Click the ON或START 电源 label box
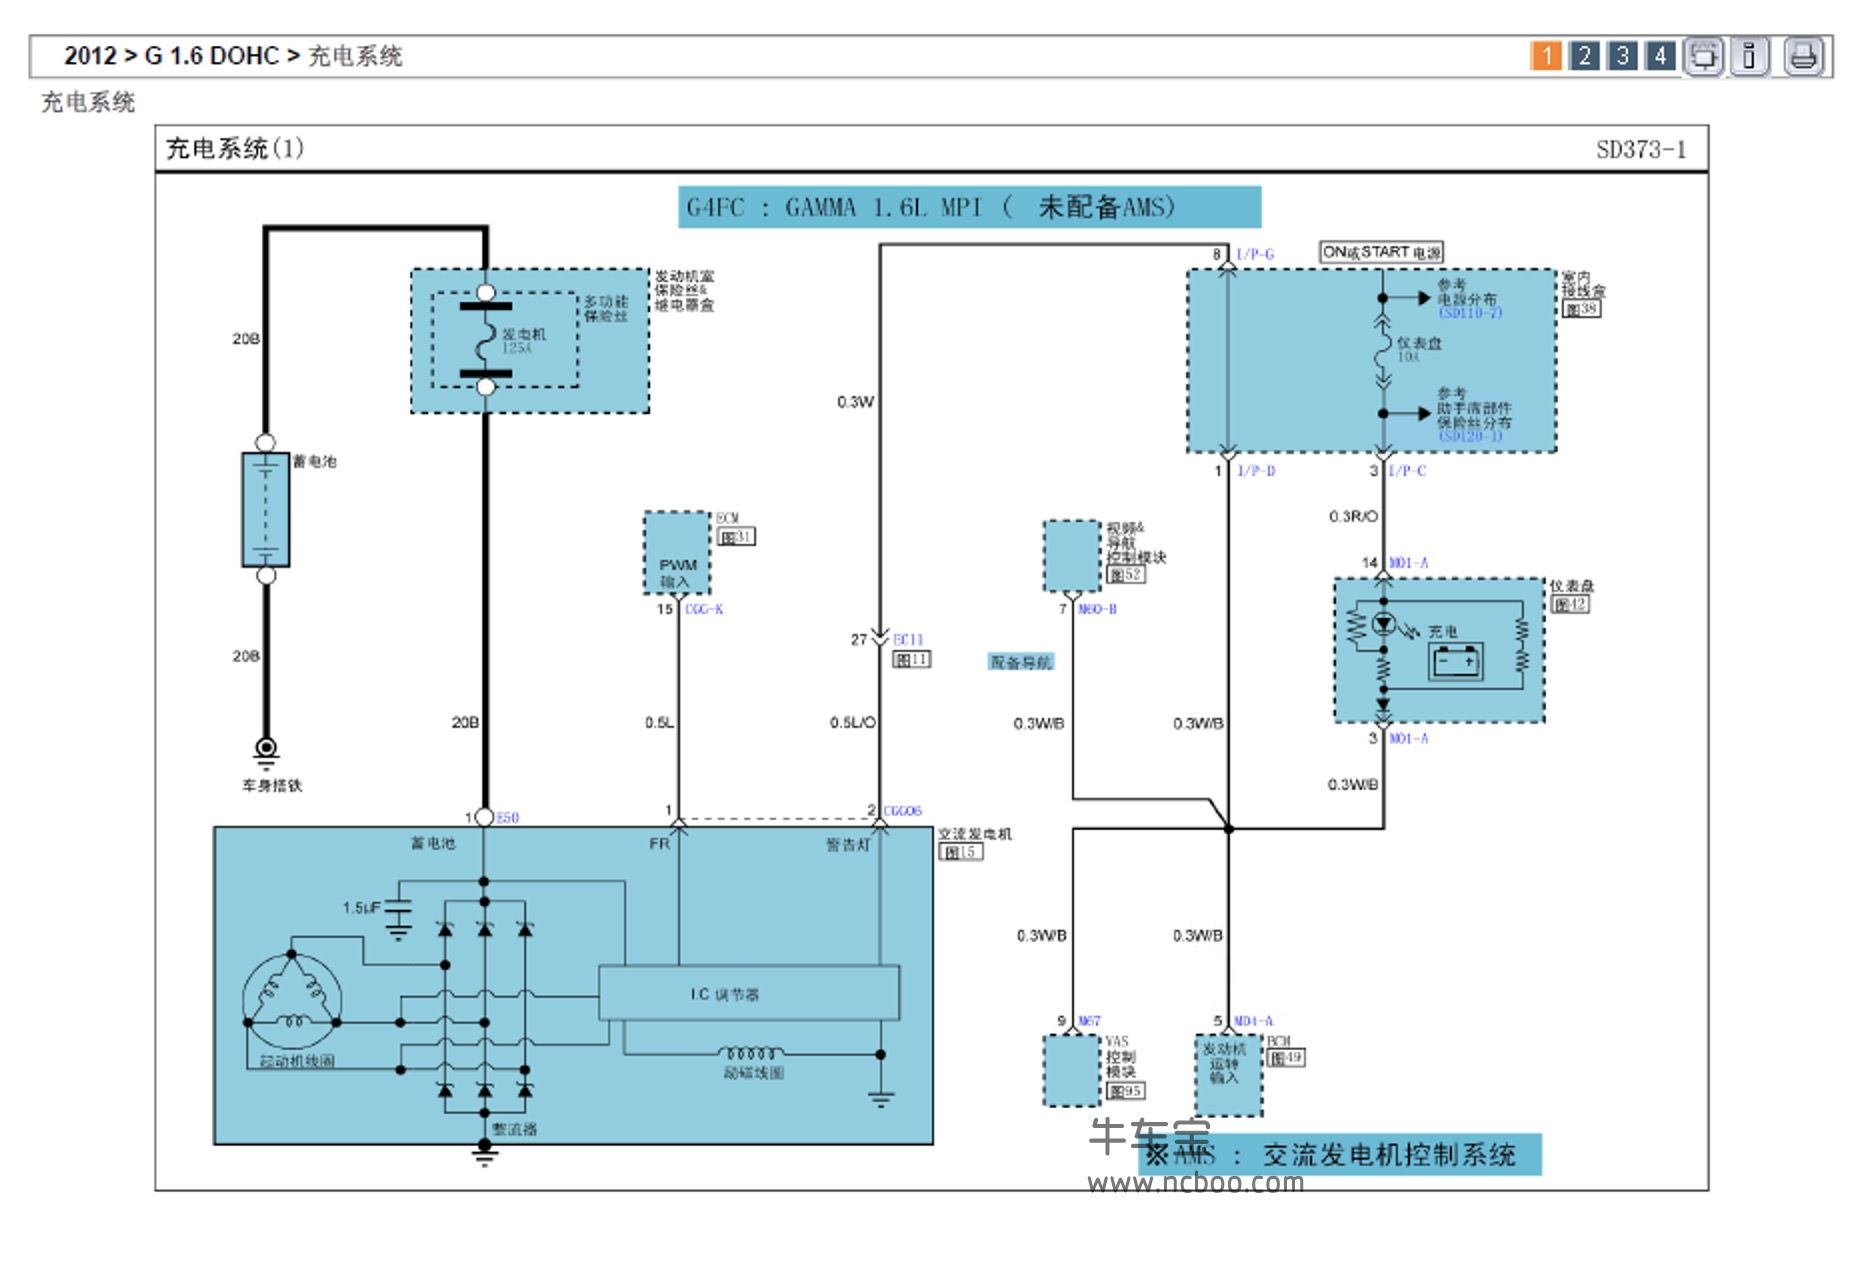Screen dimensions: 1864x1286 pyautogui.click(x=1381, y=252)
